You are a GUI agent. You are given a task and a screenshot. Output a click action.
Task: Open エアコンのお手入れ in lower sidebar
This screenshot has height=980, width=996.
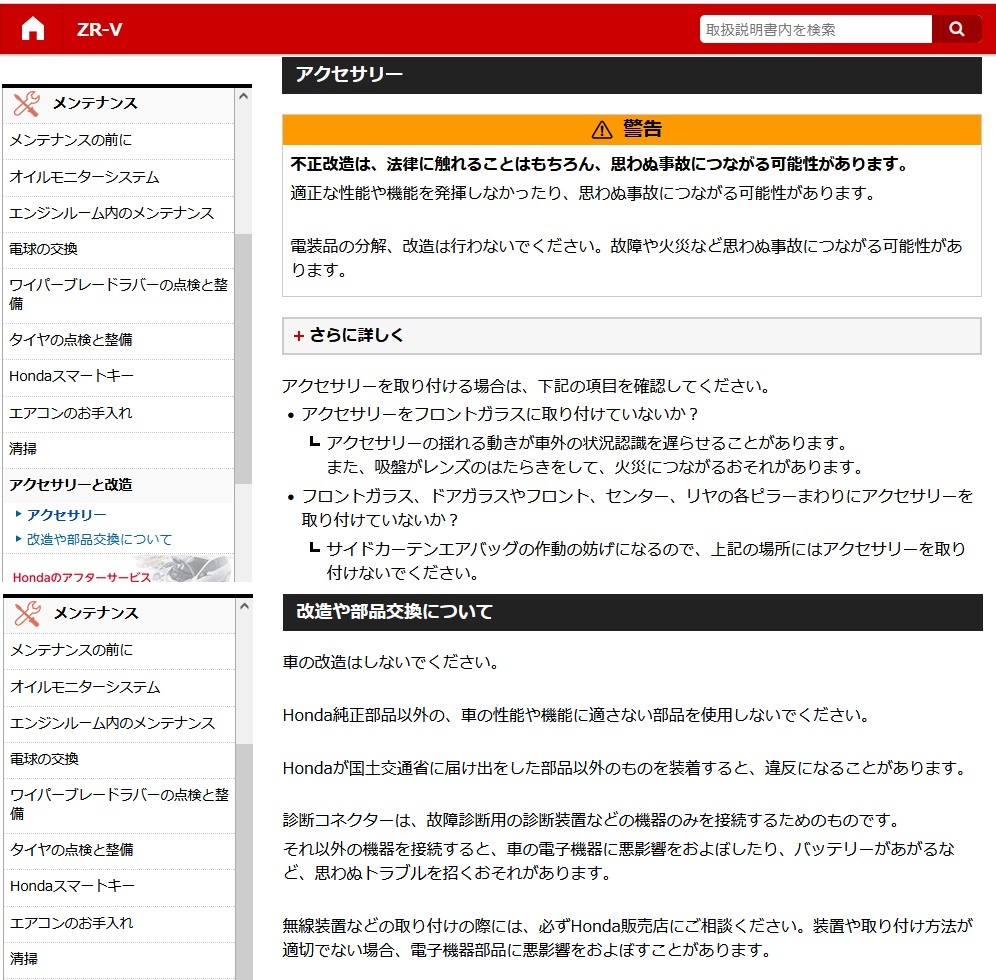click(x=119, y=923)
